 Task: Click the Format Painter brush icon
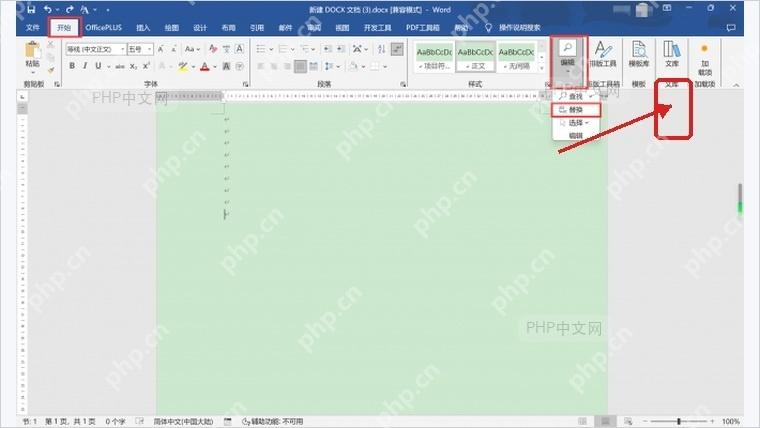click(x=50, y=70)
